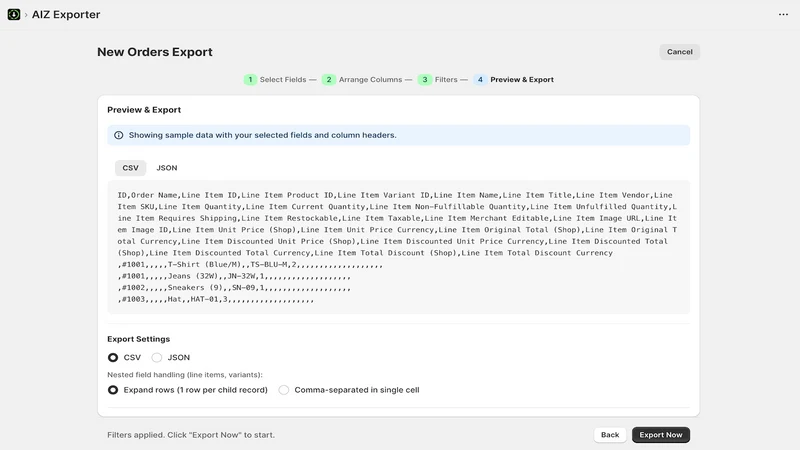800x450 pixels.
Task: Click the step 3 number badge
Action: pyautogui.click(x=424, y=80)
